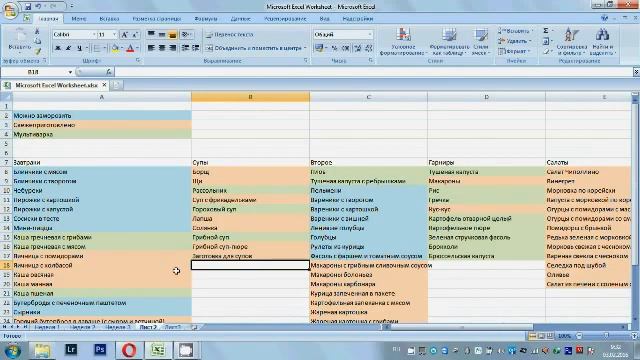Click Undo in quick access toolbar
The height and width of the screenshot is (360, 640).
(38, 7)
